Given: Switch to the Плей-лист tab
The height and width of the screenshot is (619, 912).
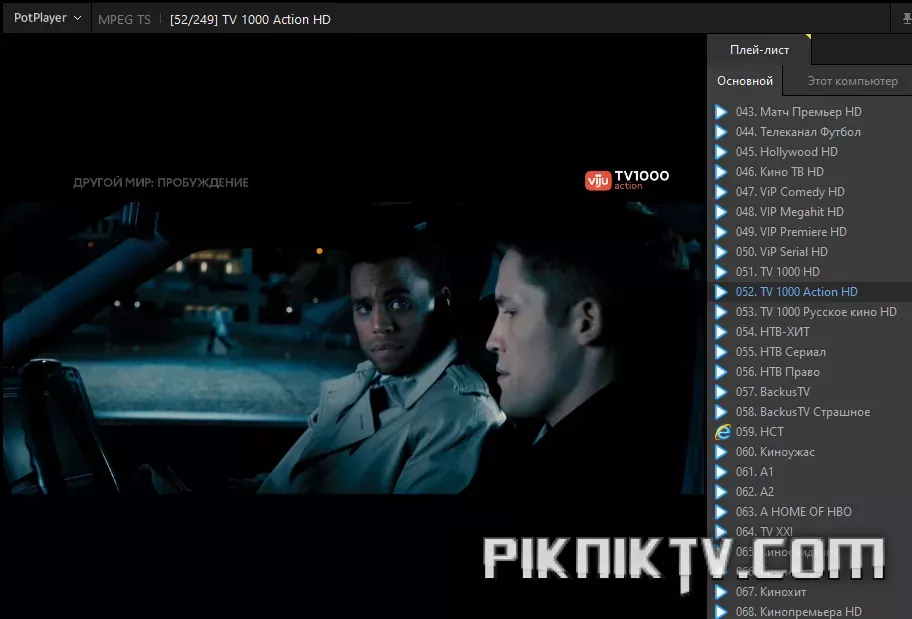Looking at the screenshot, I should 759,50.
